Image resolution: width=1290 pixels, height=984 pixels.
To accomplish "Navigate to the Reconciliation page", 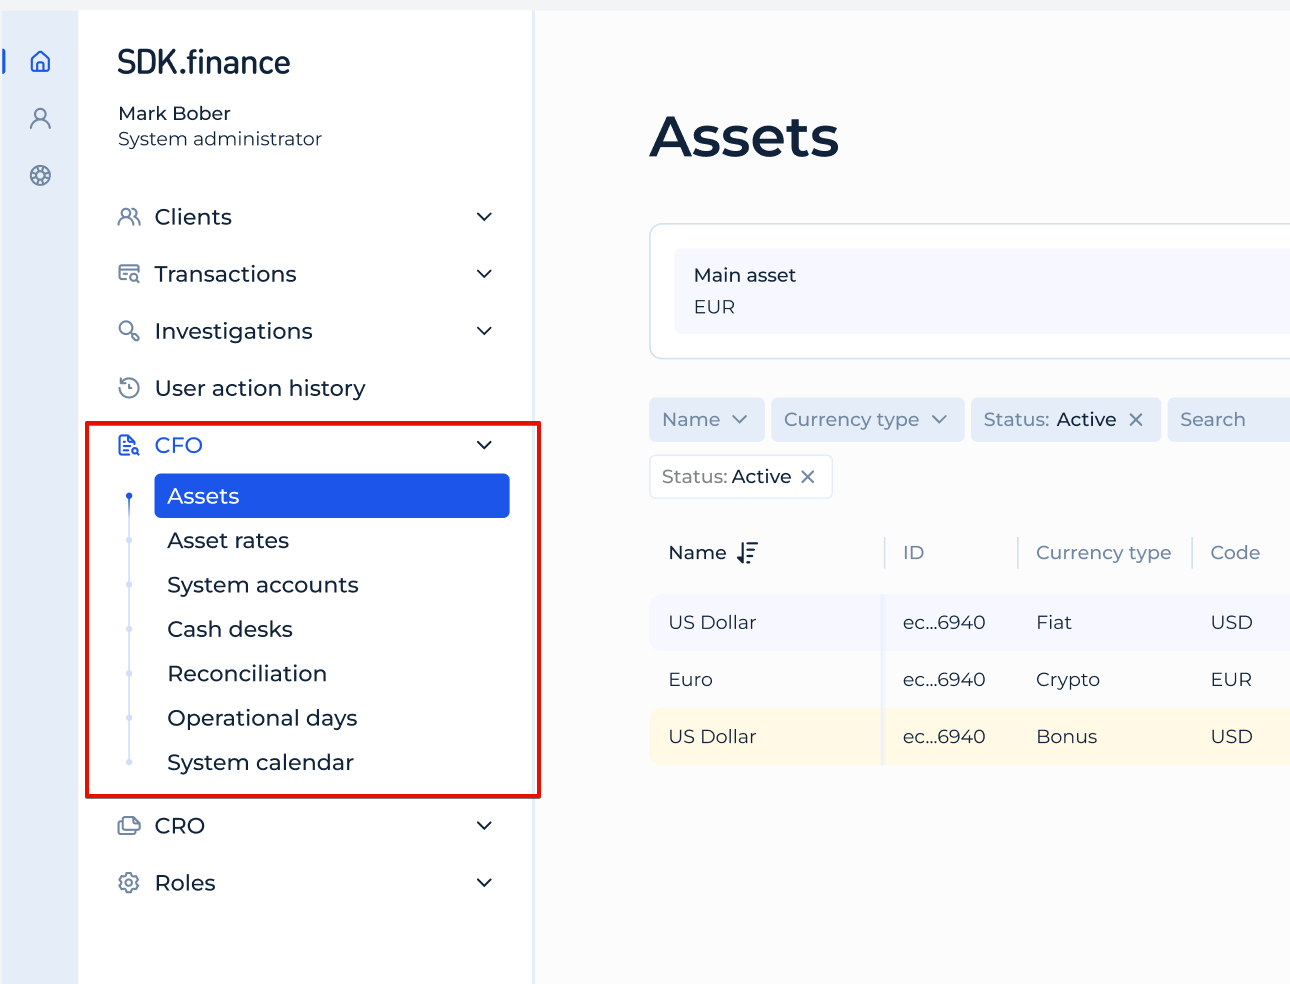I will 247,673.
